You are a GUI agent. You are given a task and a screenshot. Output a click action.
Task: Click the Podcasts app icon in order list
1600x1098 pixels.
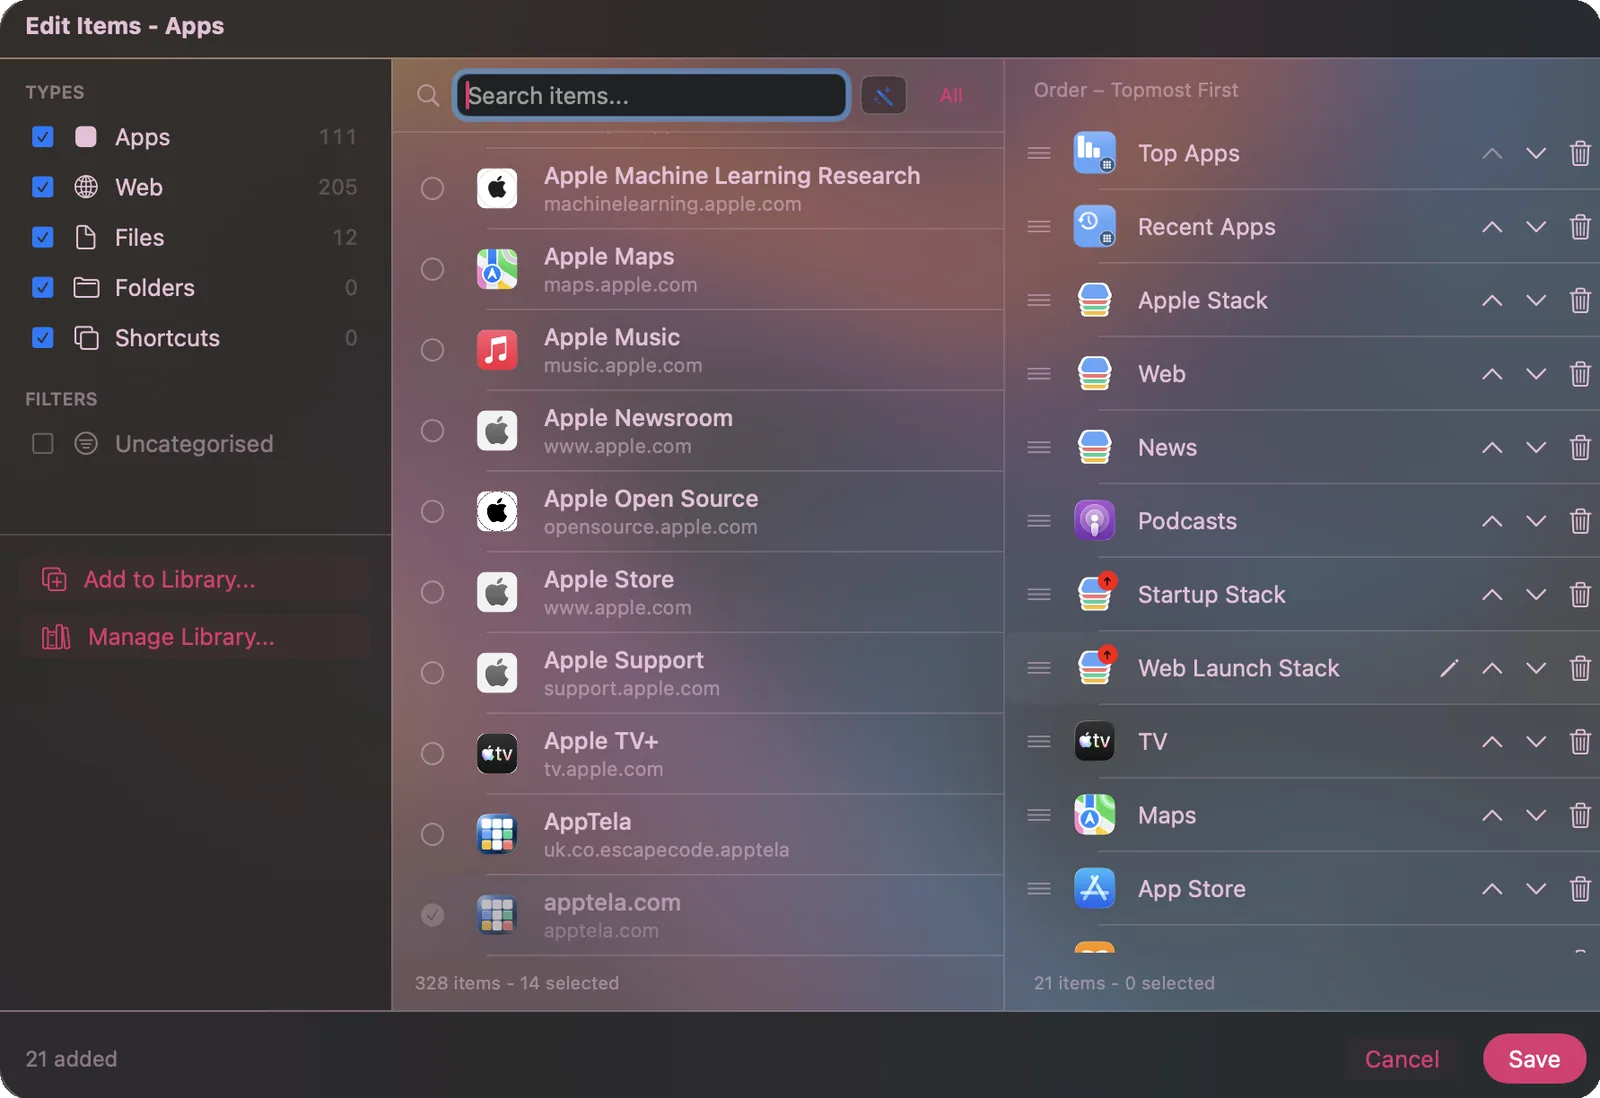[x=1094, y=521]
